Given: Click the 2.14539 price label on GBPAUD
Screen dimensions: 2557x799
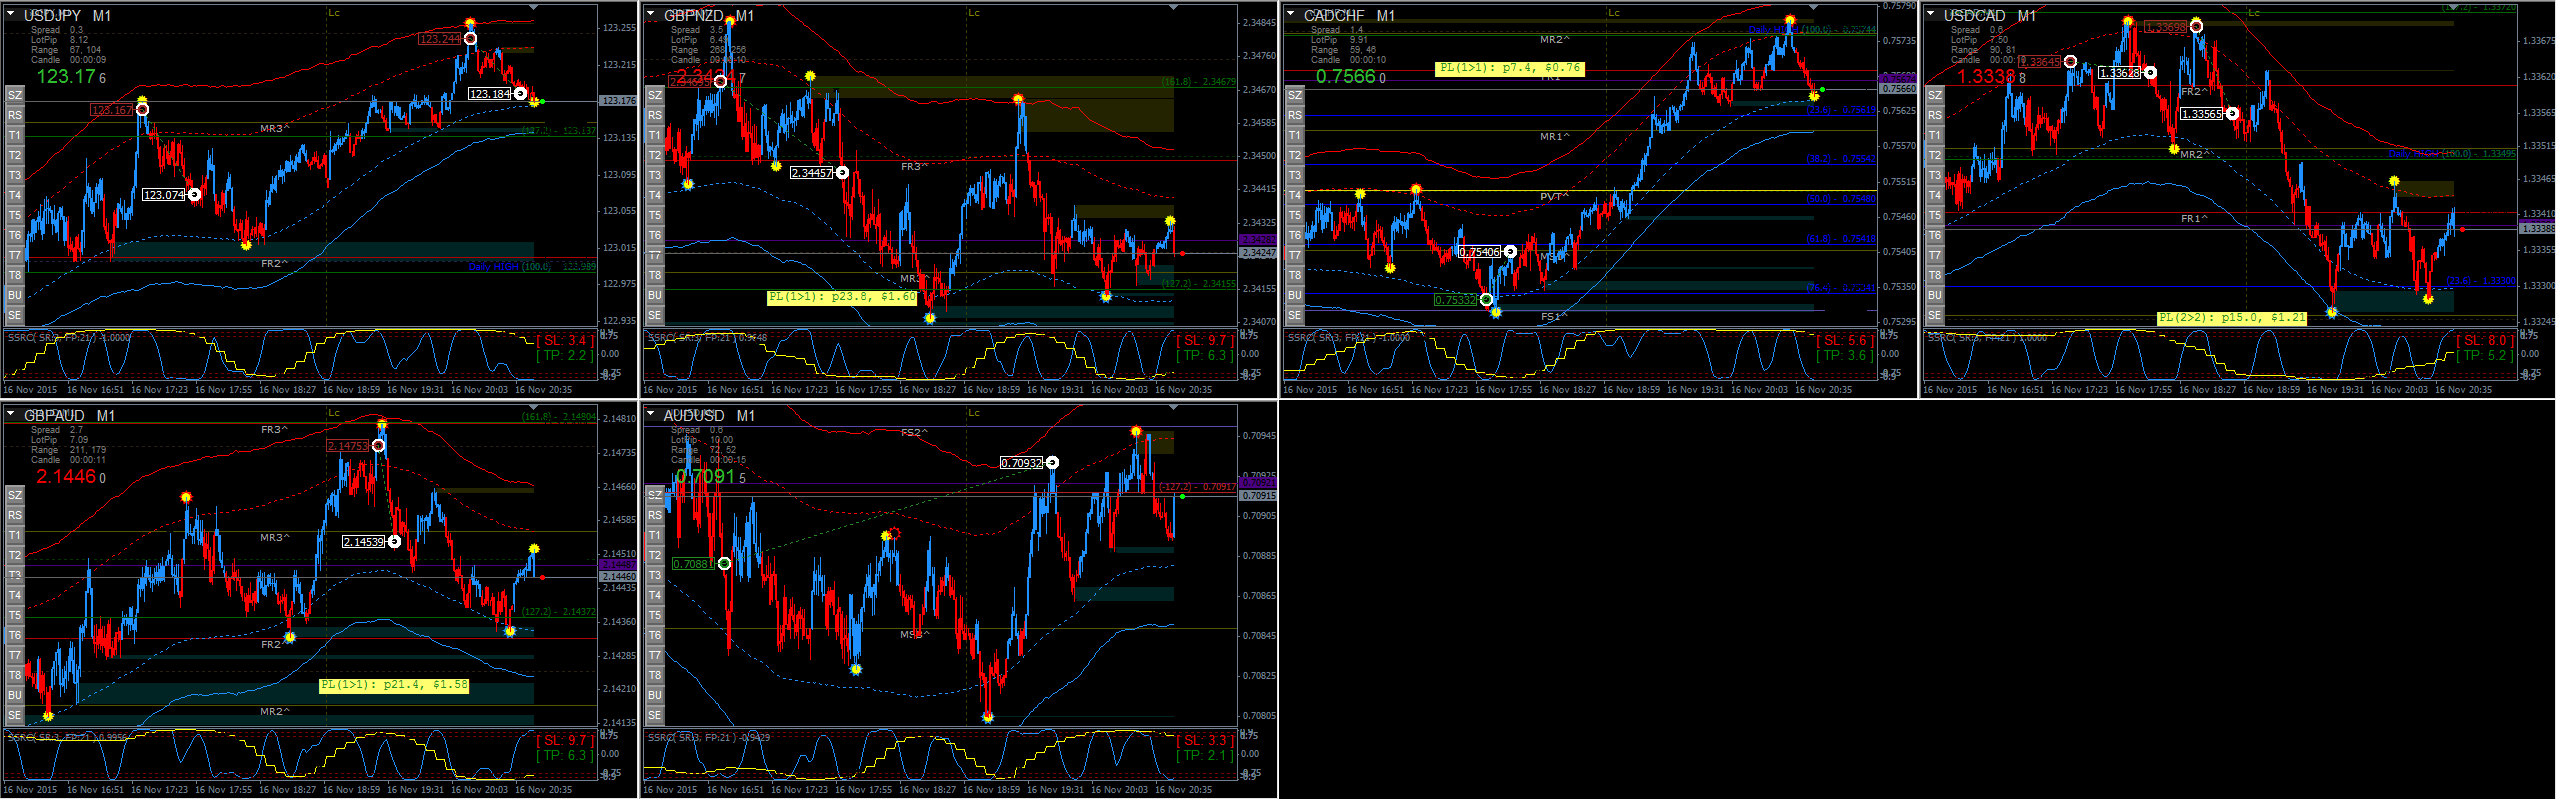Looking at the screenshot, I should 364,542.
